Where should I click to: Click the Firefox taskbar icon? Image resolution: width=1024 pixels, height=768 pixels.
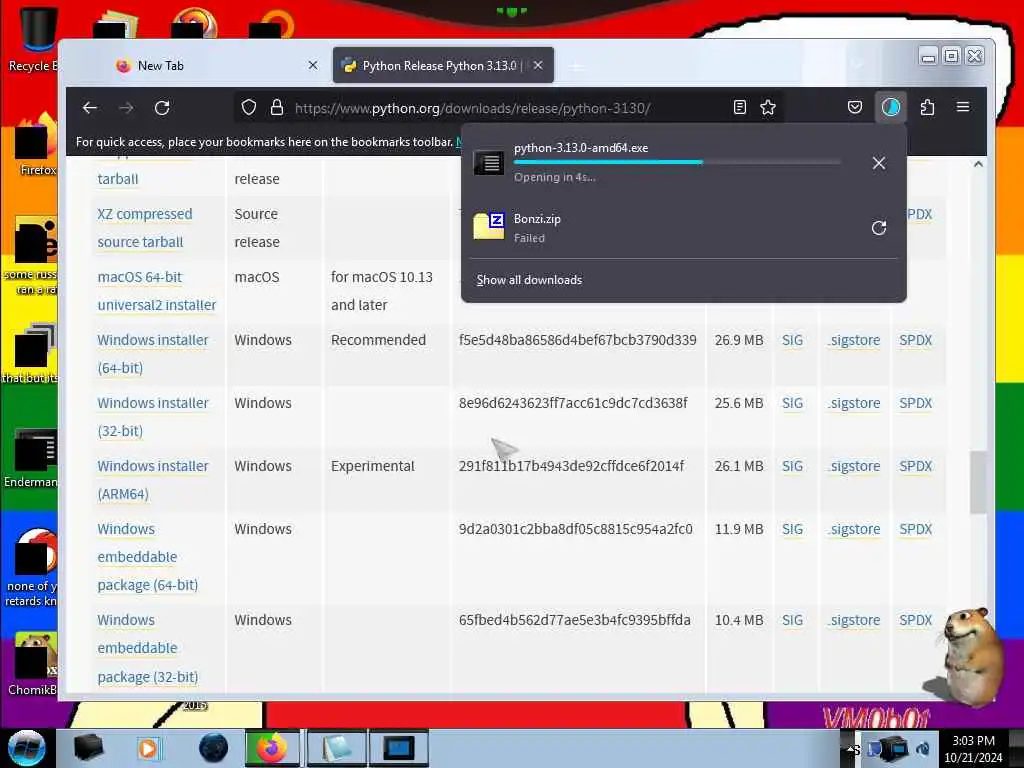pyautogui.click(x=272, y=748)
